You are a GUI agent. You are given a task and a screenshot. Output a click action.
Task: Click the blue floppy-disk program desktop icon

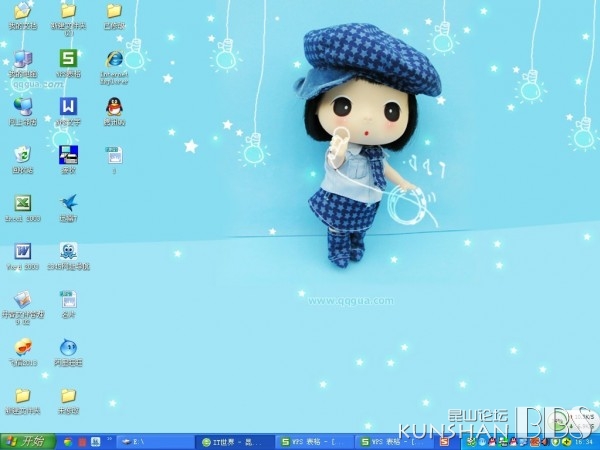click(68, 155)
